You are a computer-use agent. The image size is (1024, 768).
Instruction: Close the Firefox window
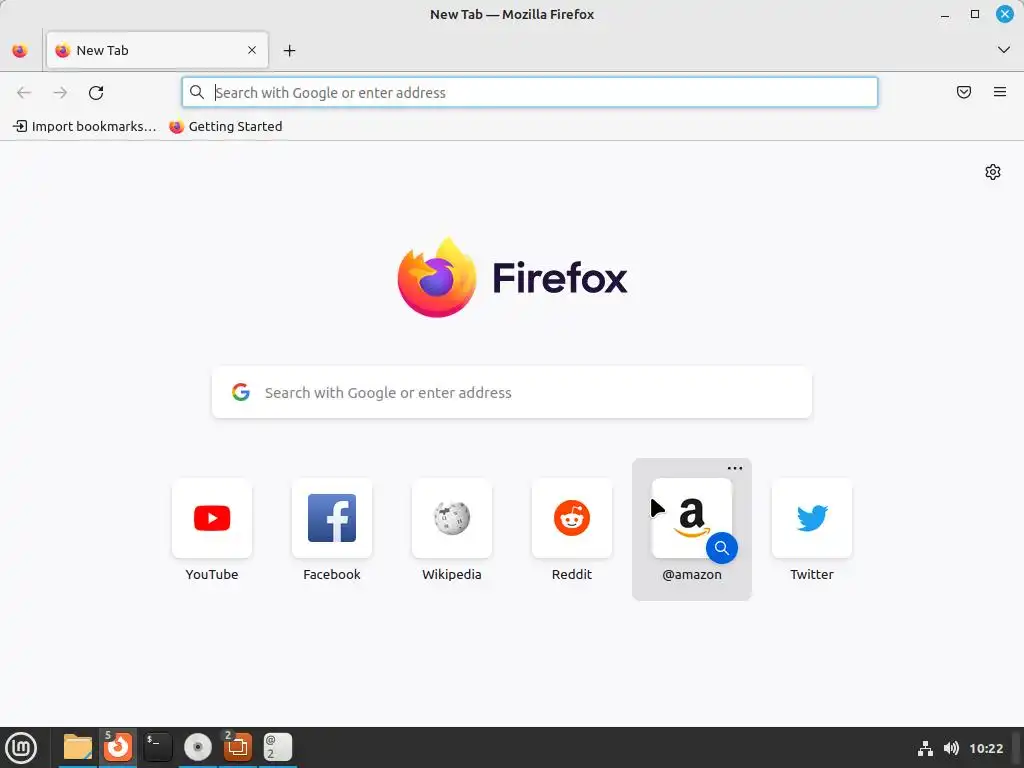(x=1004, y=14)
